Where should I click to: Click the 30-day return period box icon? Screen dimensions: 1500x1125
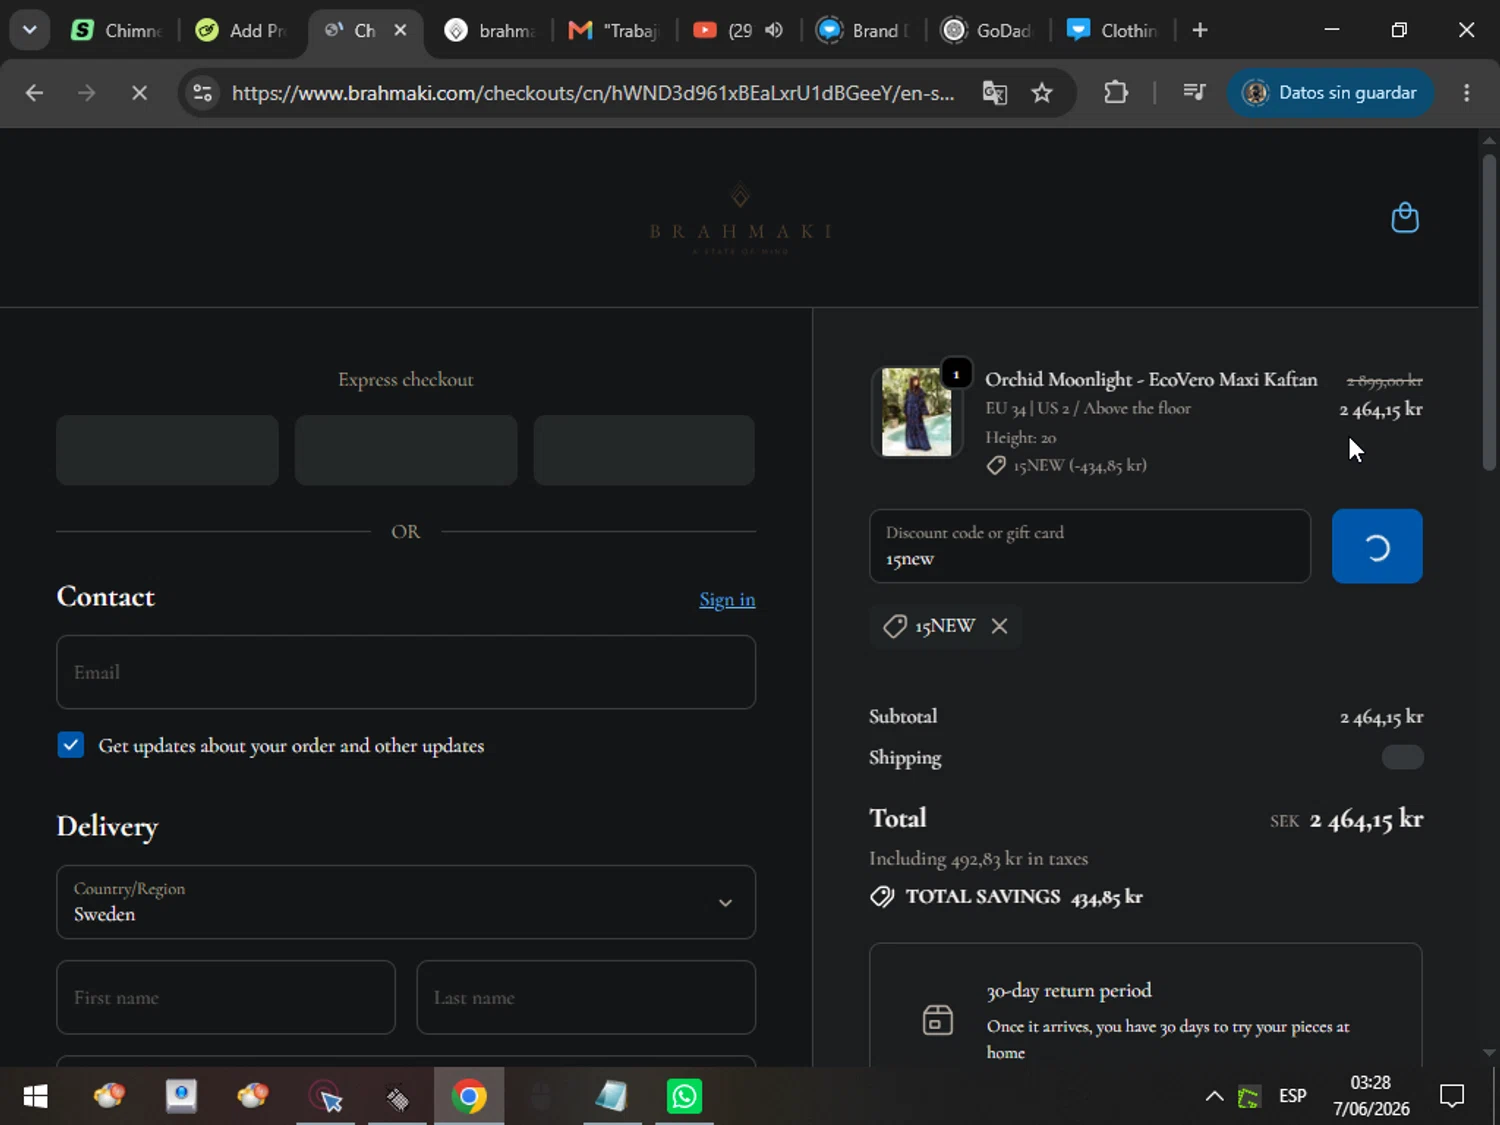[x=937, y=1020]
